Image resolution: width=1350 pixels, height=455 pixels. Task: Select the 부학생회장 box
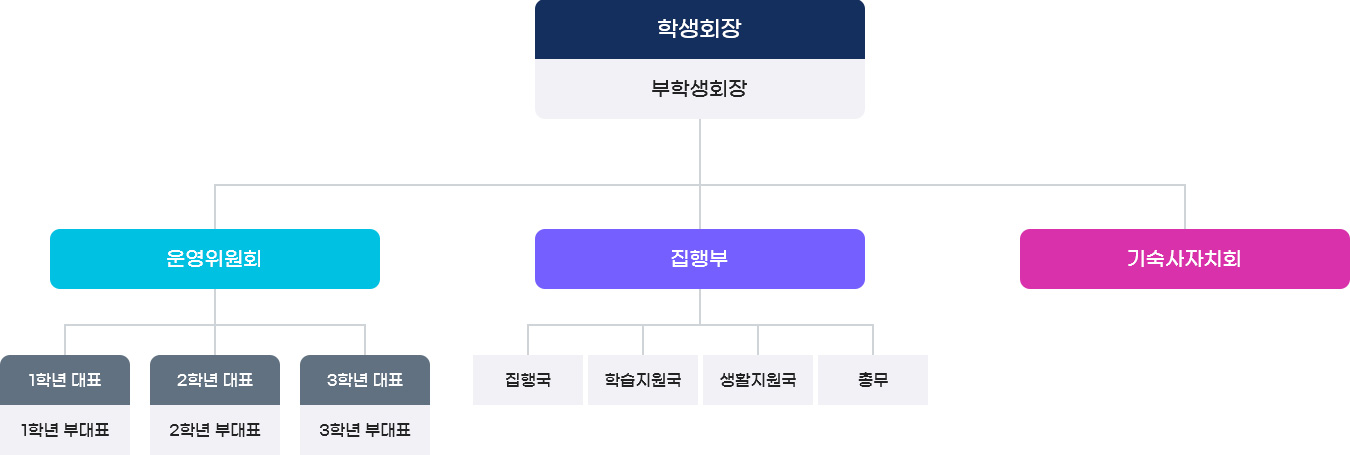(x=699, y=89)
